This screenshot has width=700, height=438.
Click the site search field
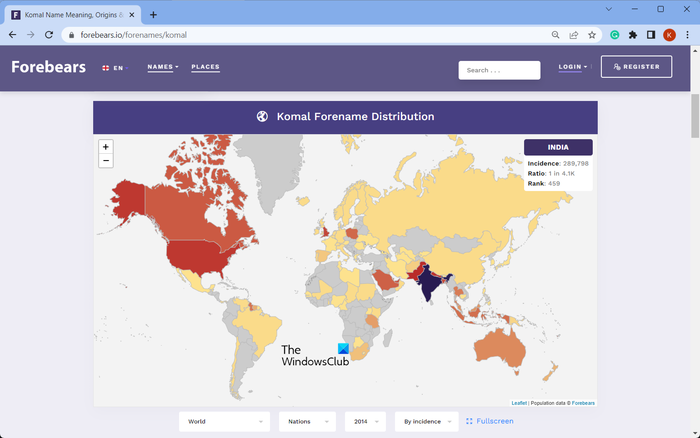click(499, 70)
